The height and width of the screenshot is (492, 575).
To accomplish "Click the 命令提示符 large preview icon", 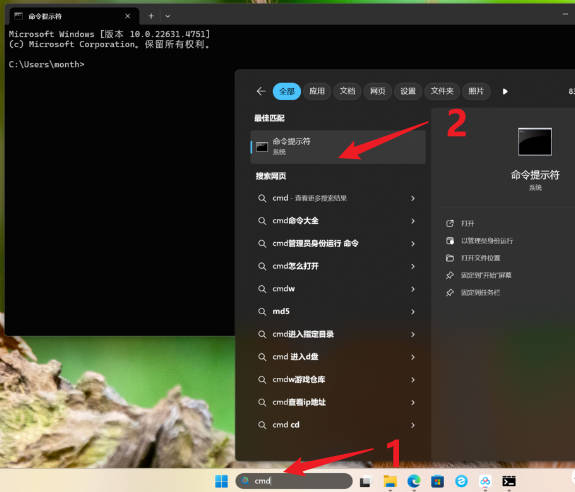I will point(535,142).
